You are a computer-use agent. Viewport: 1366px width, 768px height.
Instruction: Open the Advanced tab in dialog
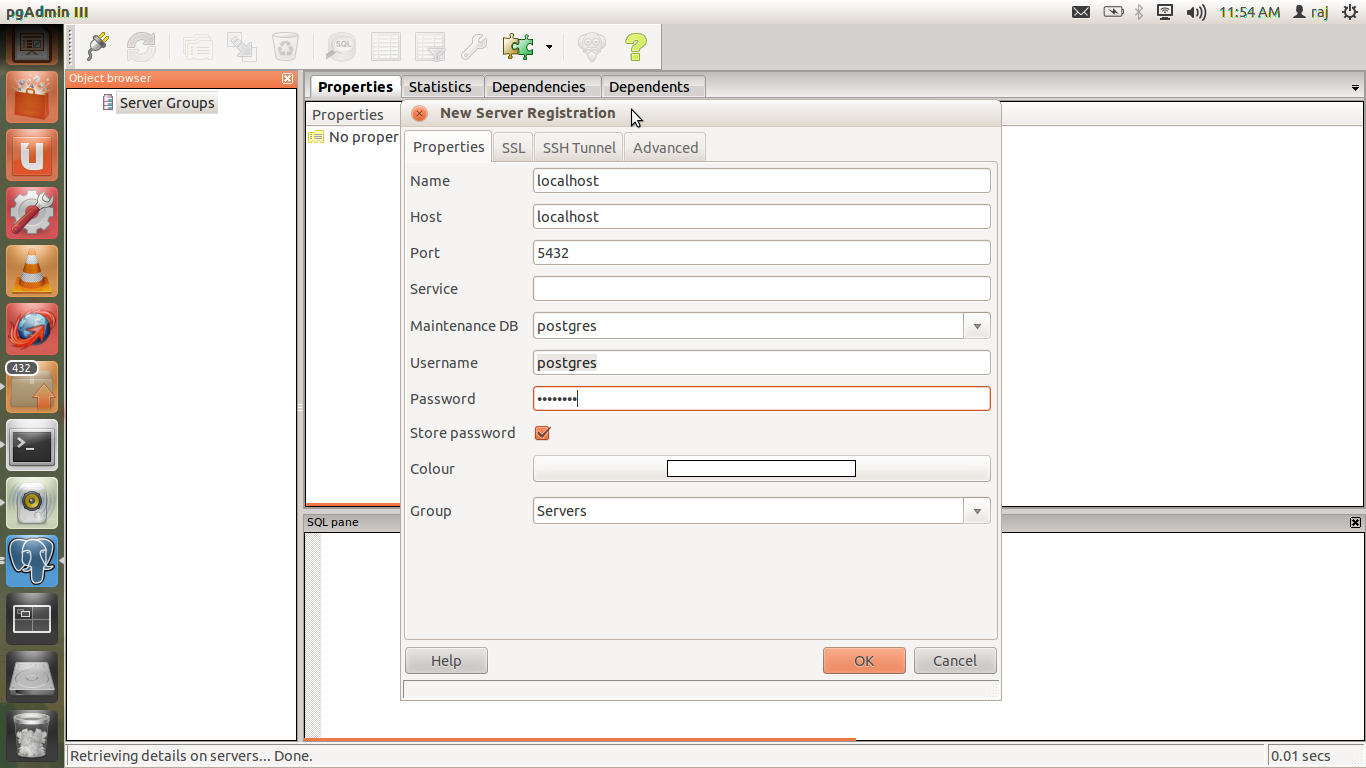click(665, 147)
